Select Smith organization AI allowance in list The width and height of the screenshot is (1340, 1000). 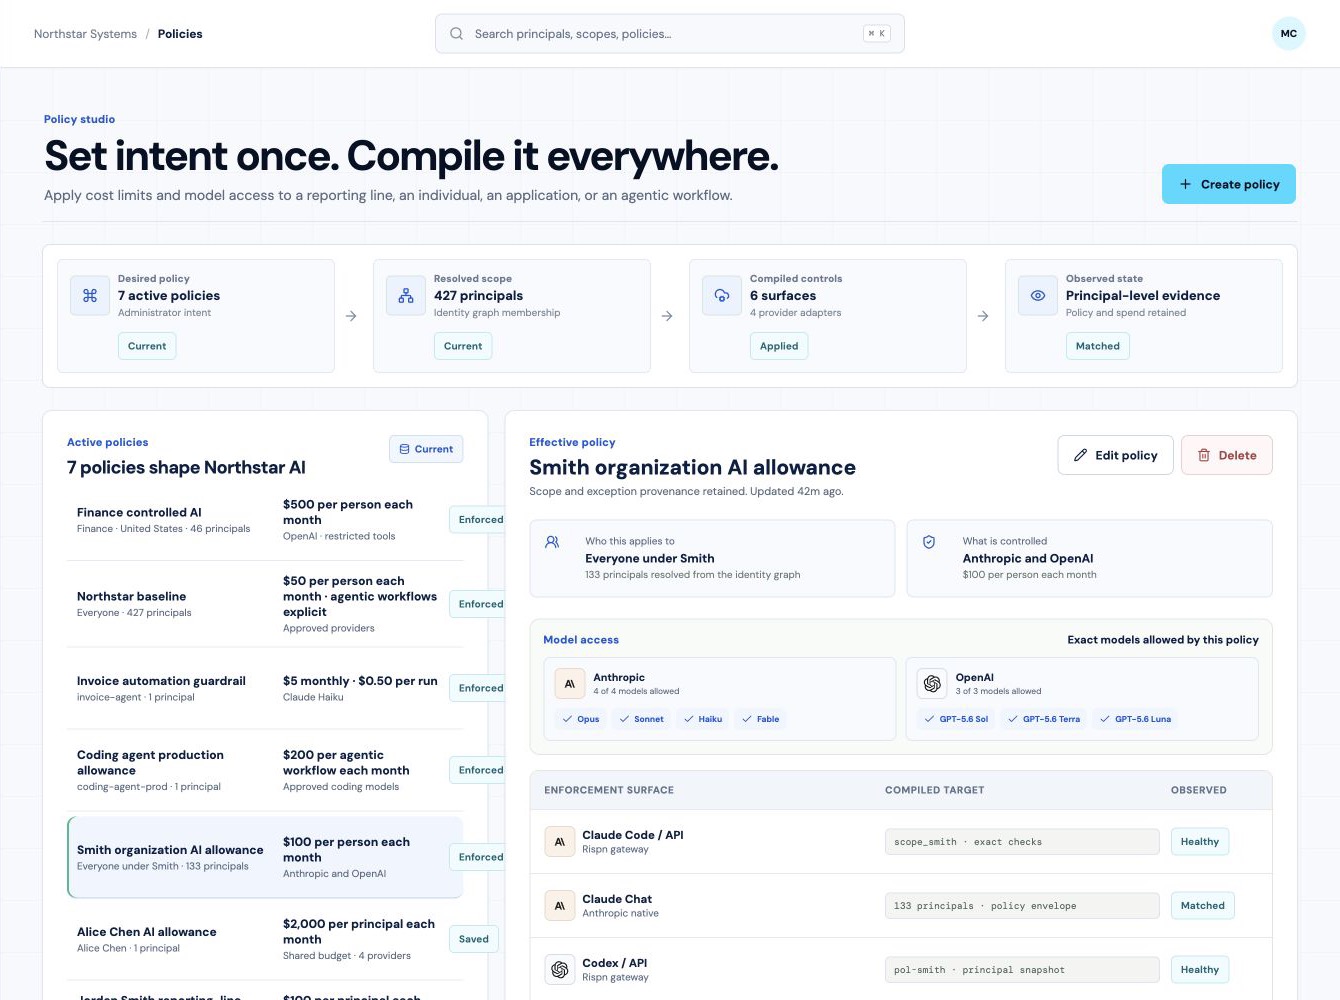(265, 857)
